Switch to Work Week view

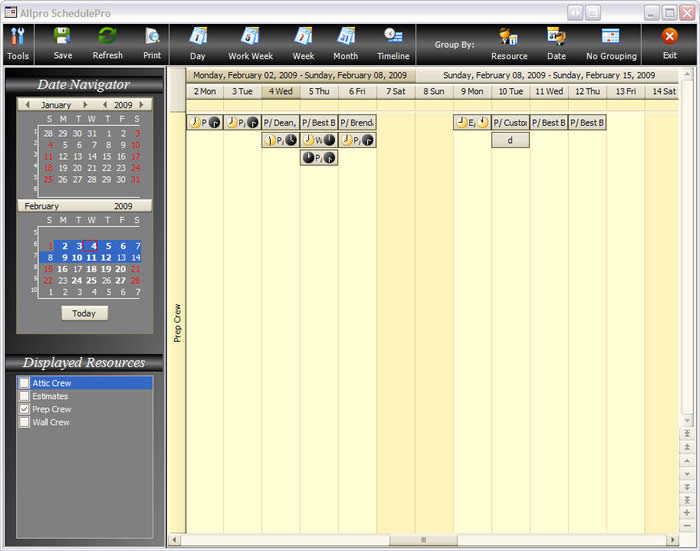pyautogui.click(x=250, y=44)
